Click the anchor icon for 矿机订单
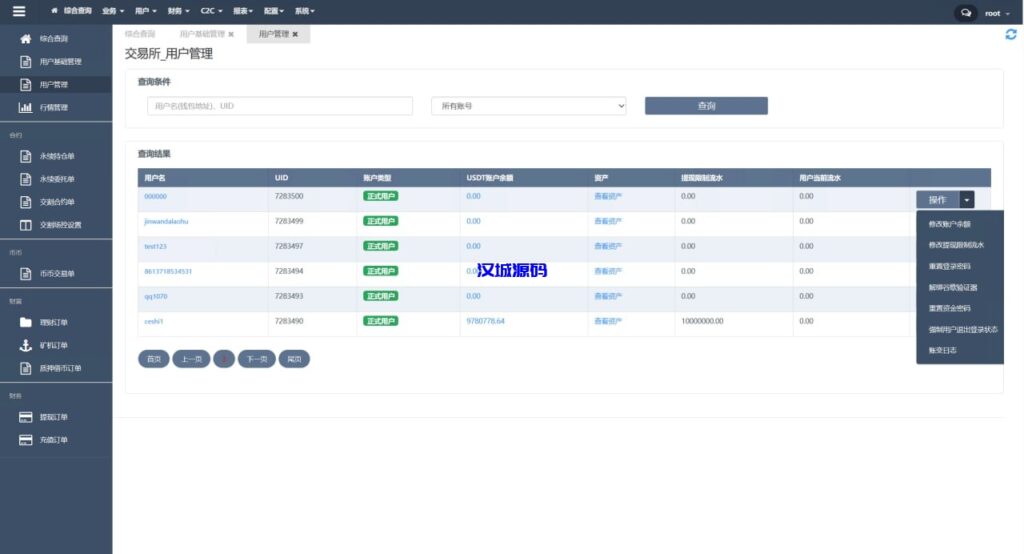This screenshot has height=554, width=1024. pyautogui.click(x=26, y=345)
